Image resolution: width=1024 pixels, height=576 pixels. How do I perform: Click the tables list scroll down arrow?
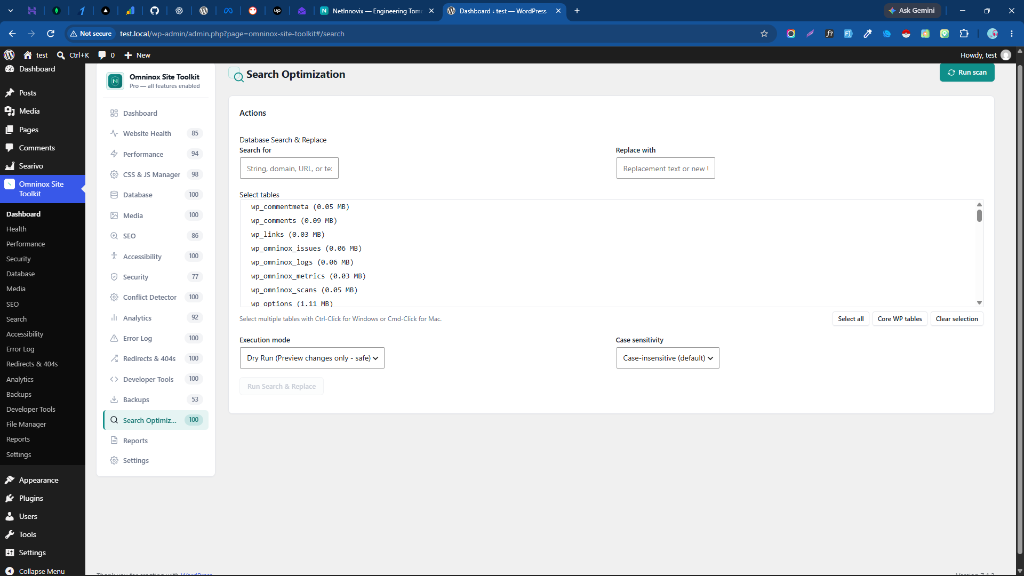point(979,302)
